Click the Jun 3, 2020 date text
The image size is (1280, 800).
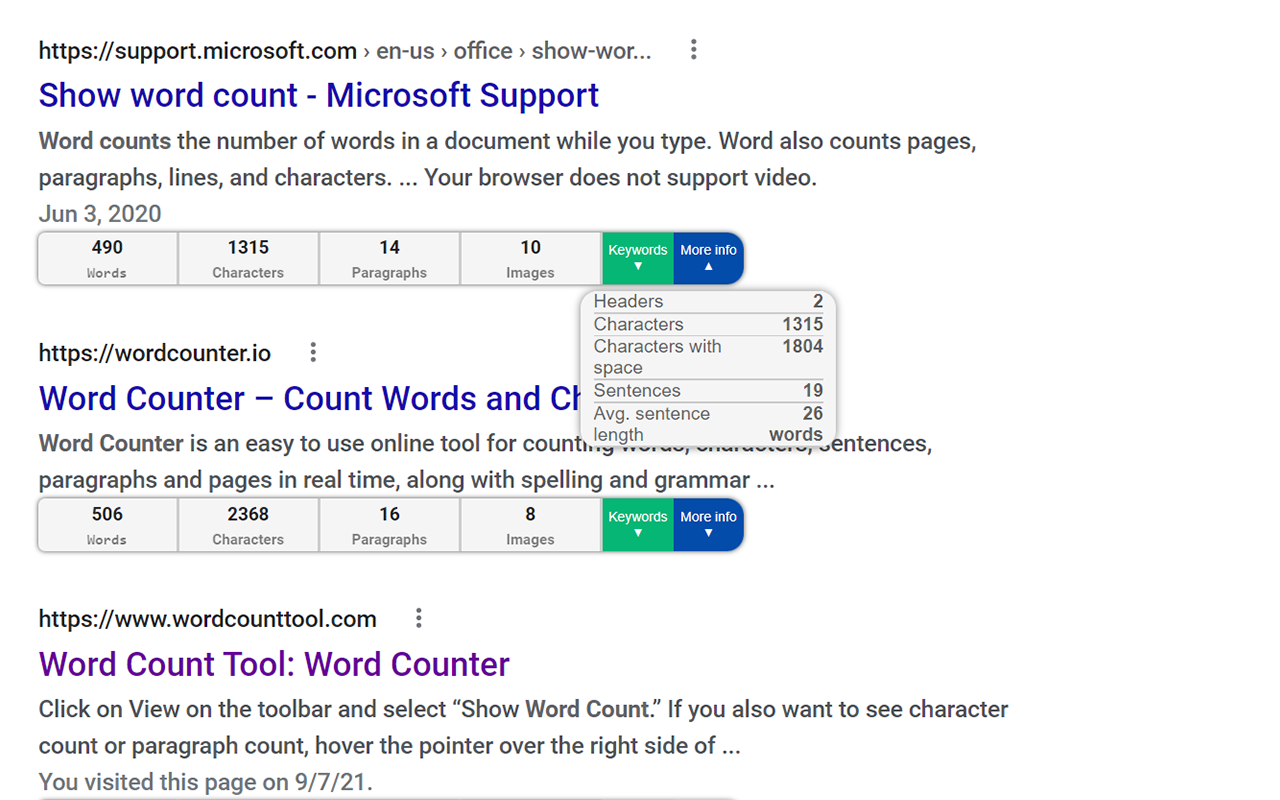tap(100, 214)
